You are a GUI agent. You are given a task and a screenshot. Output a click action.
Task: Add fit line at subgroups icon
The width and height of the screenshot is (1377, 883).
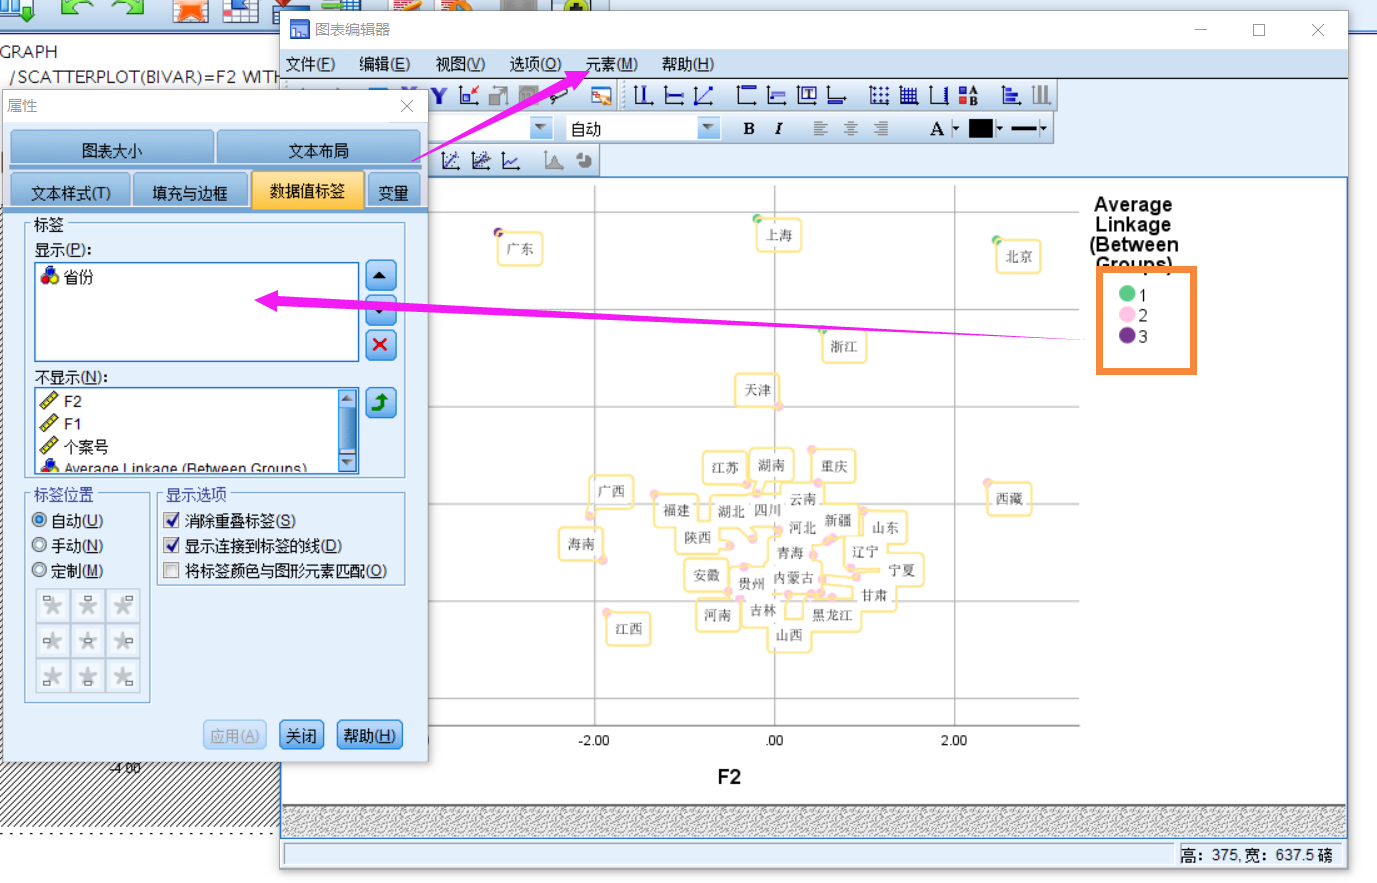pos(481,161)
